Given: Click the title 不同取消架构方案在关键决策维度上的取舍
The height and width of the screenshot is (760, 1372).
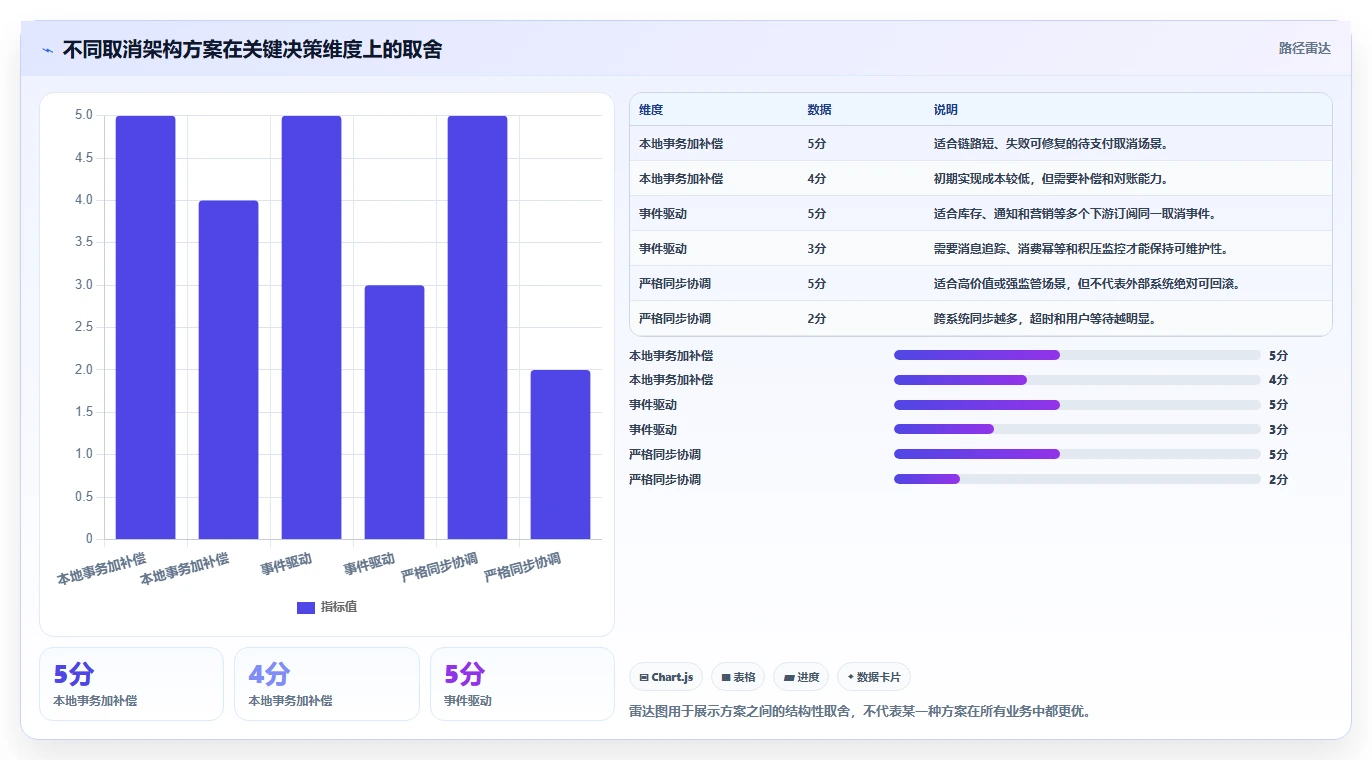Looking at the screenshot, I should point(252,49).
